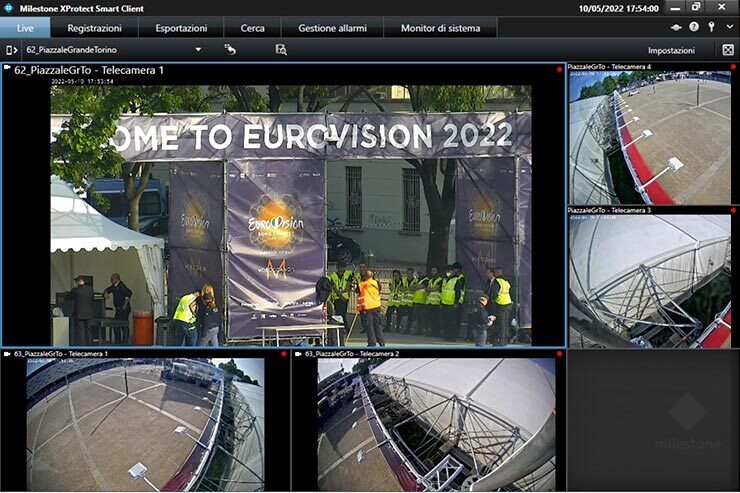This screenshot has height=493, width=740.
Task: Click the camera search icon in toolbar
Action: pyautogui.click(x=281, y=49)
